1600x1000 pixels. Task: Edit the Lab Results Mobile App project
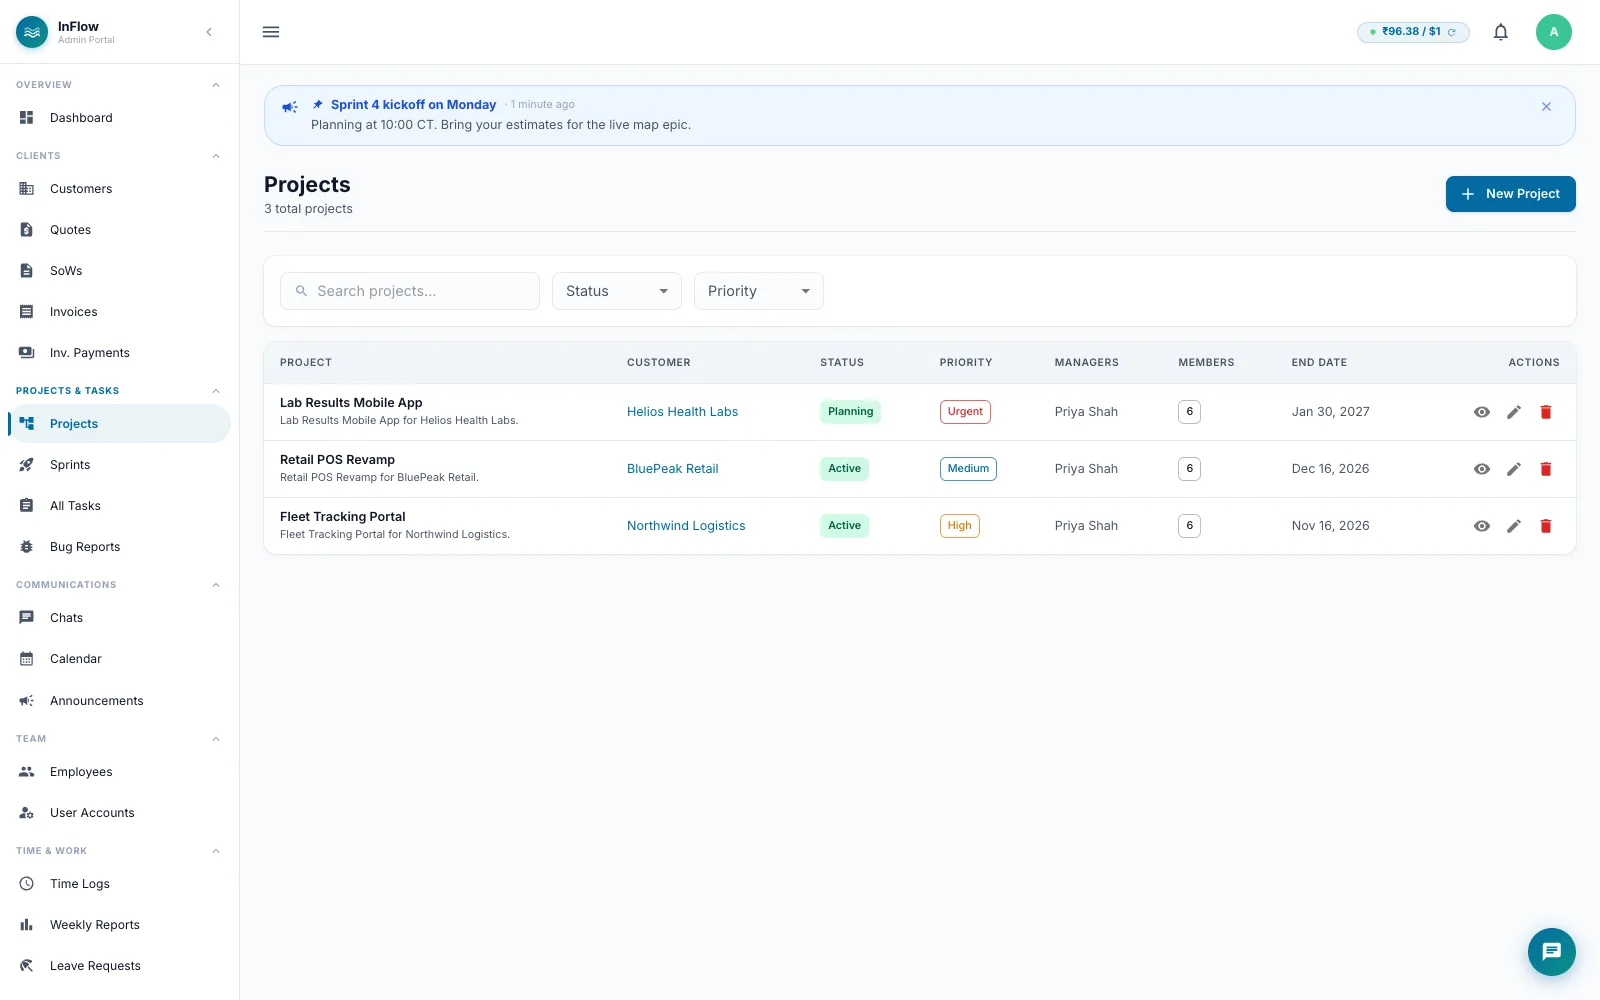[1514, 412]
